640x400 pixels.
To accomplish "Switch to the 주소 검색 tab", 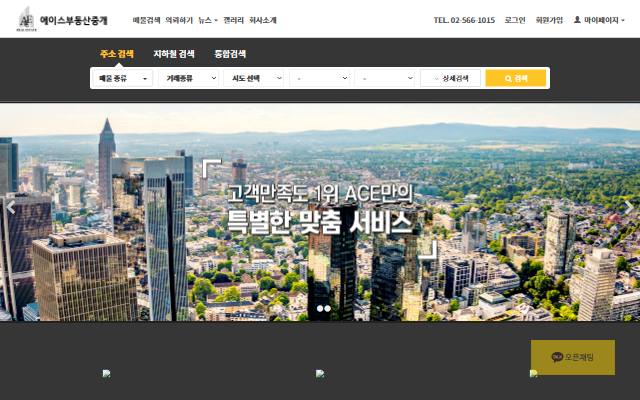I will click(x=117, y=54).
